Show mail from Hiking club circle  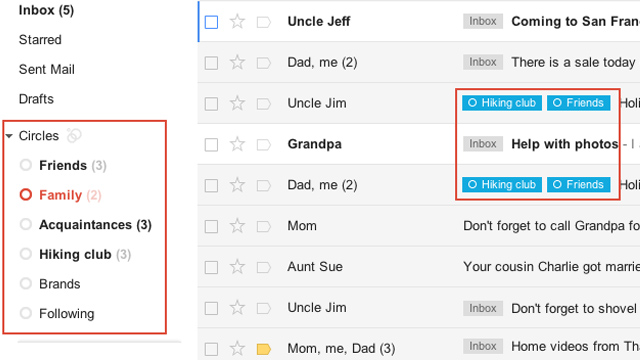coord(75,254)
